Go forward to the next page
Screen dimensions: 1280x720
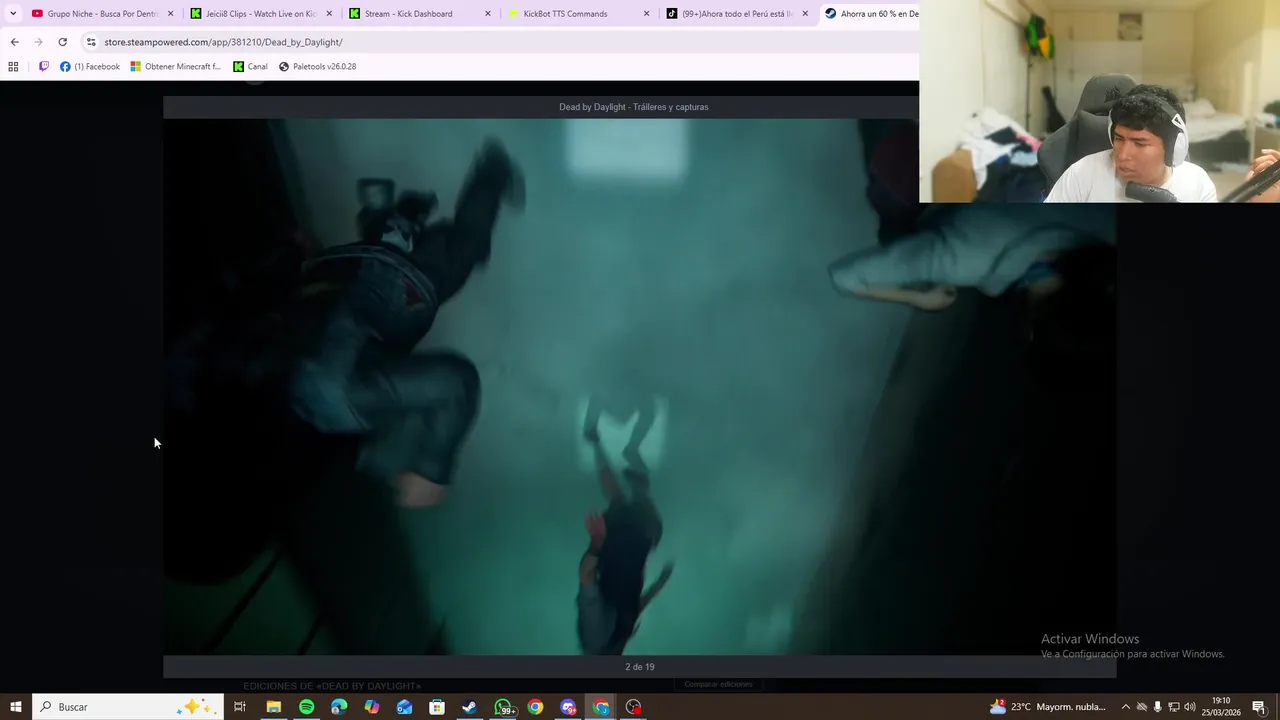point(38,42)
